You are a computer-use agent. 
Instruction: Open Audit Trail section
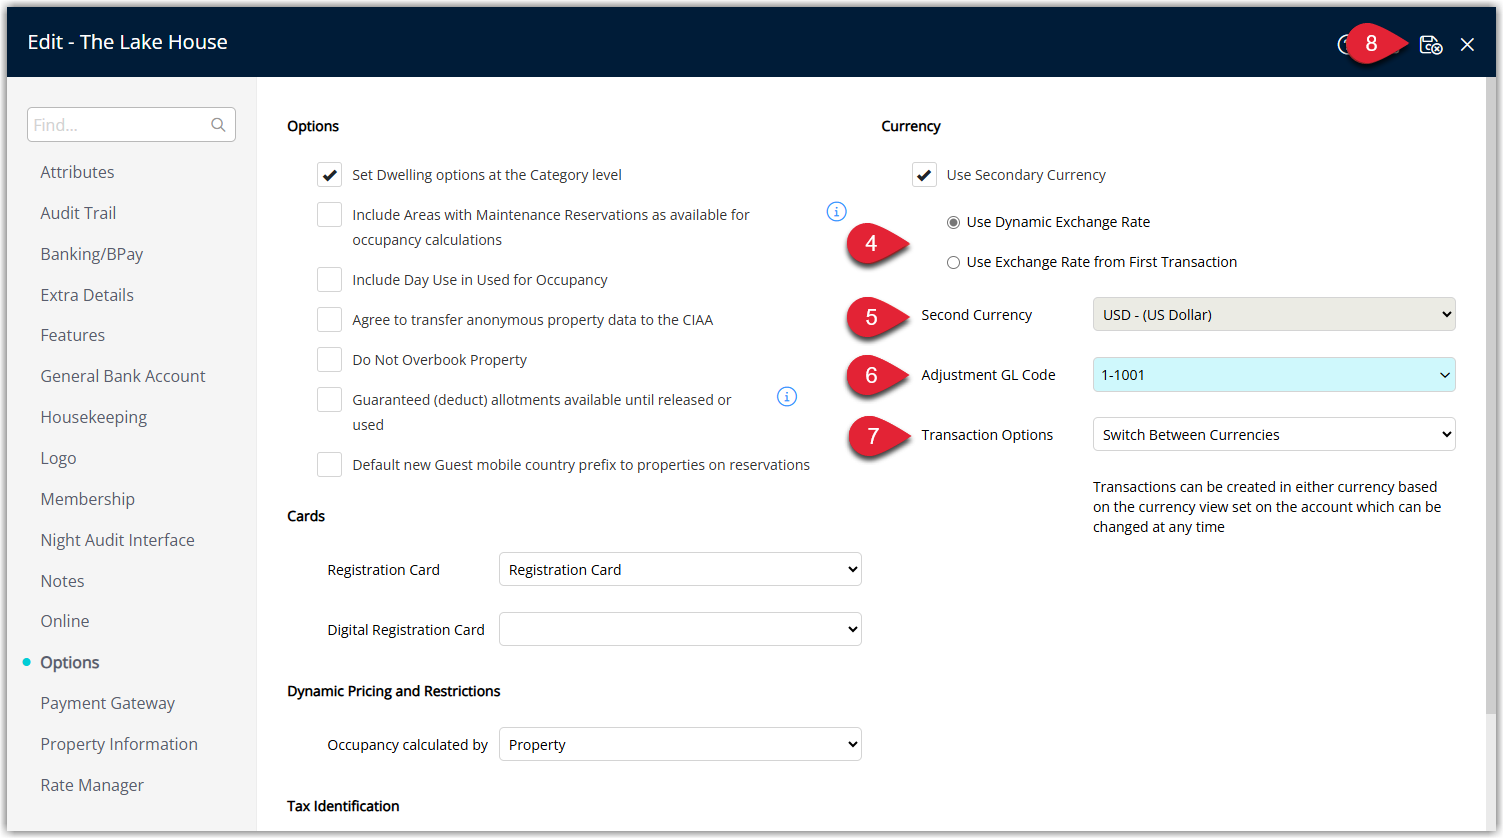tap(78, 213)
